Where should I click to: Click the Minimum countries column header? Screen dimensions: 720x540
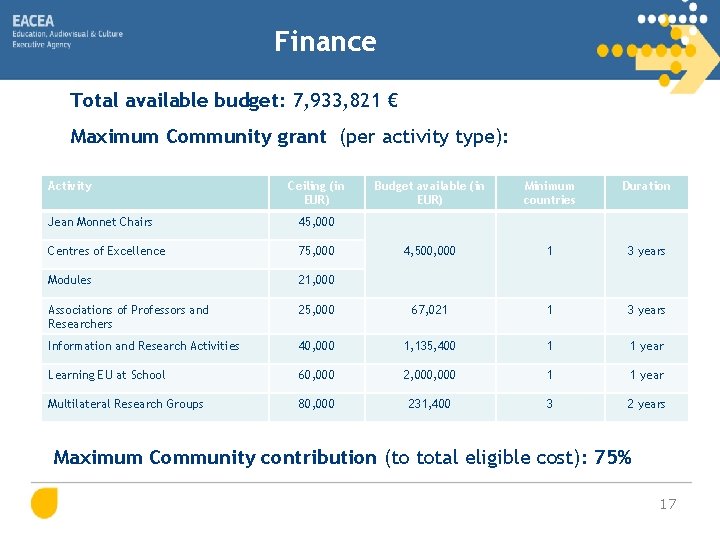549,192
